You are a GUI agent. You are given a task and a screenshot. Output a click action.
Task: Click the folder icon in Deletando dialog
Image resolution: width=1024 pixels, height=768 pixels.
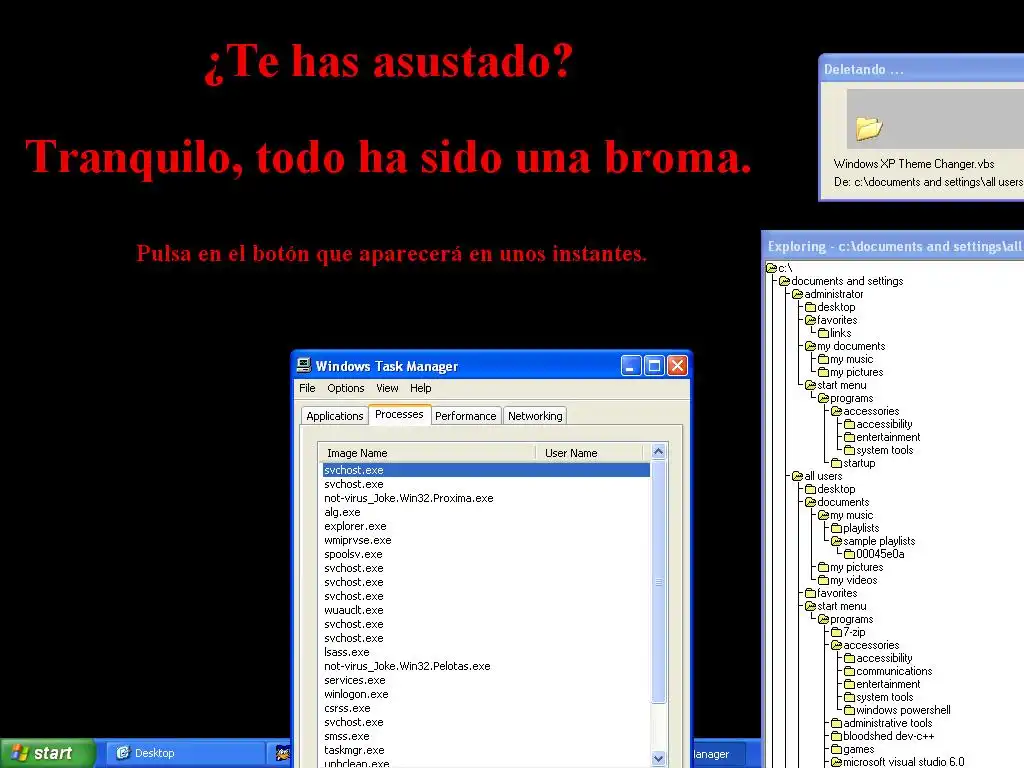869,127
